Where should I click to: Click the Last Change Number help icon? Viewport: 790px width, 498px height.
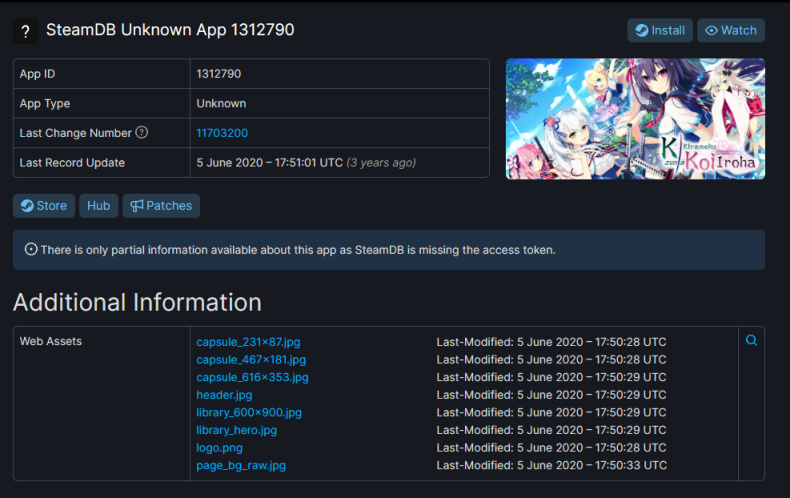pos(142,132)
